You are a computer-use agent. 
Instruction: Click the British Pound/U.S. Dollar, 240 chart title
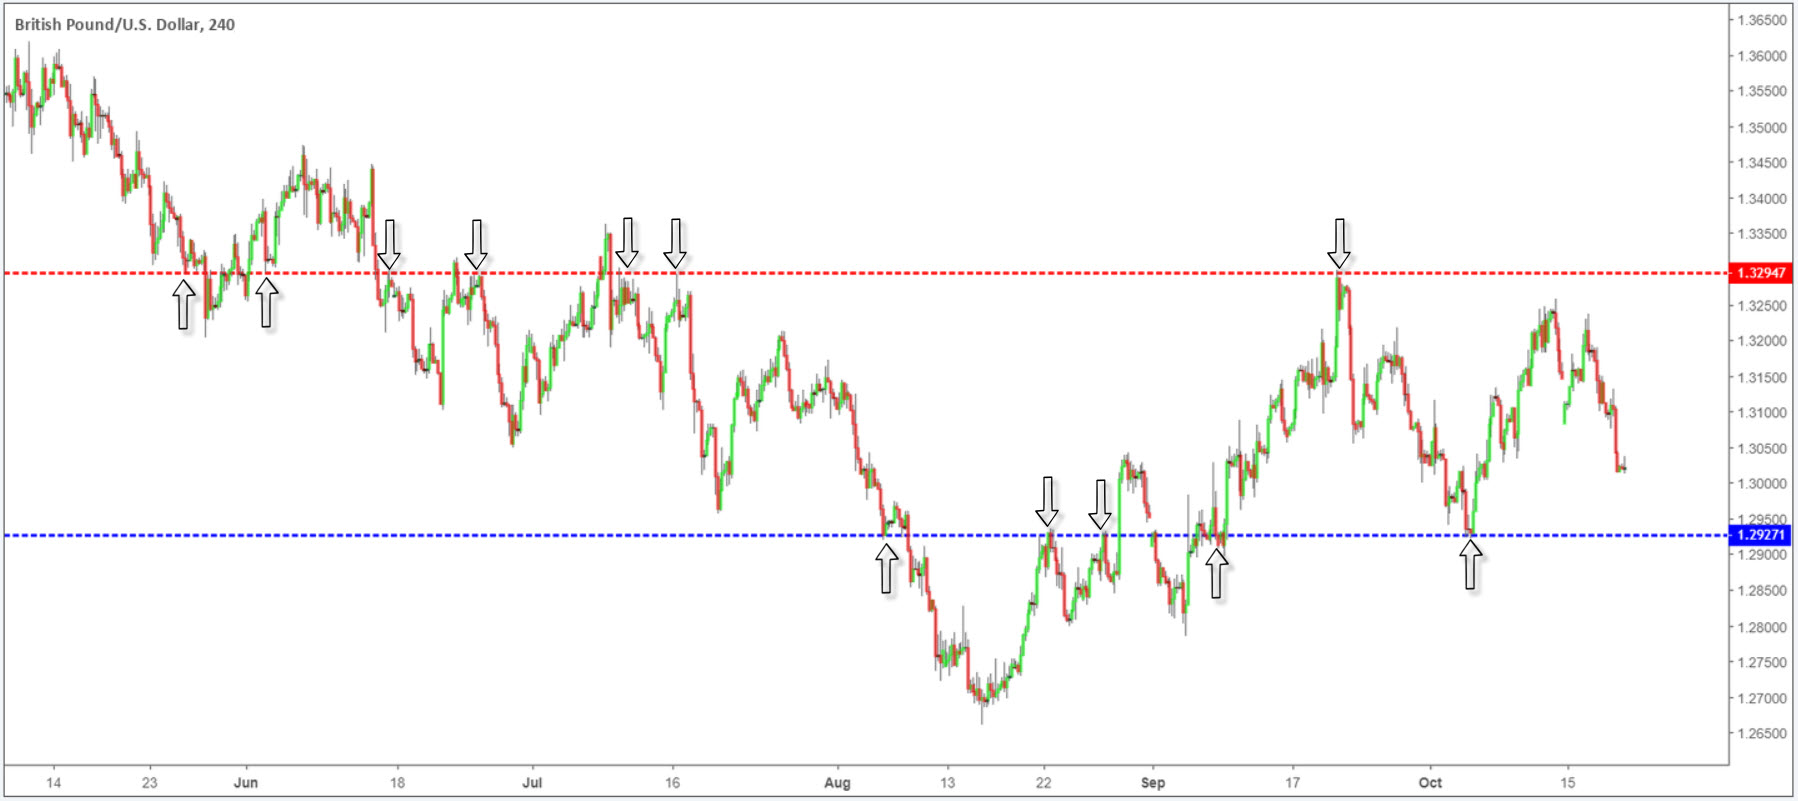point(125,24)
